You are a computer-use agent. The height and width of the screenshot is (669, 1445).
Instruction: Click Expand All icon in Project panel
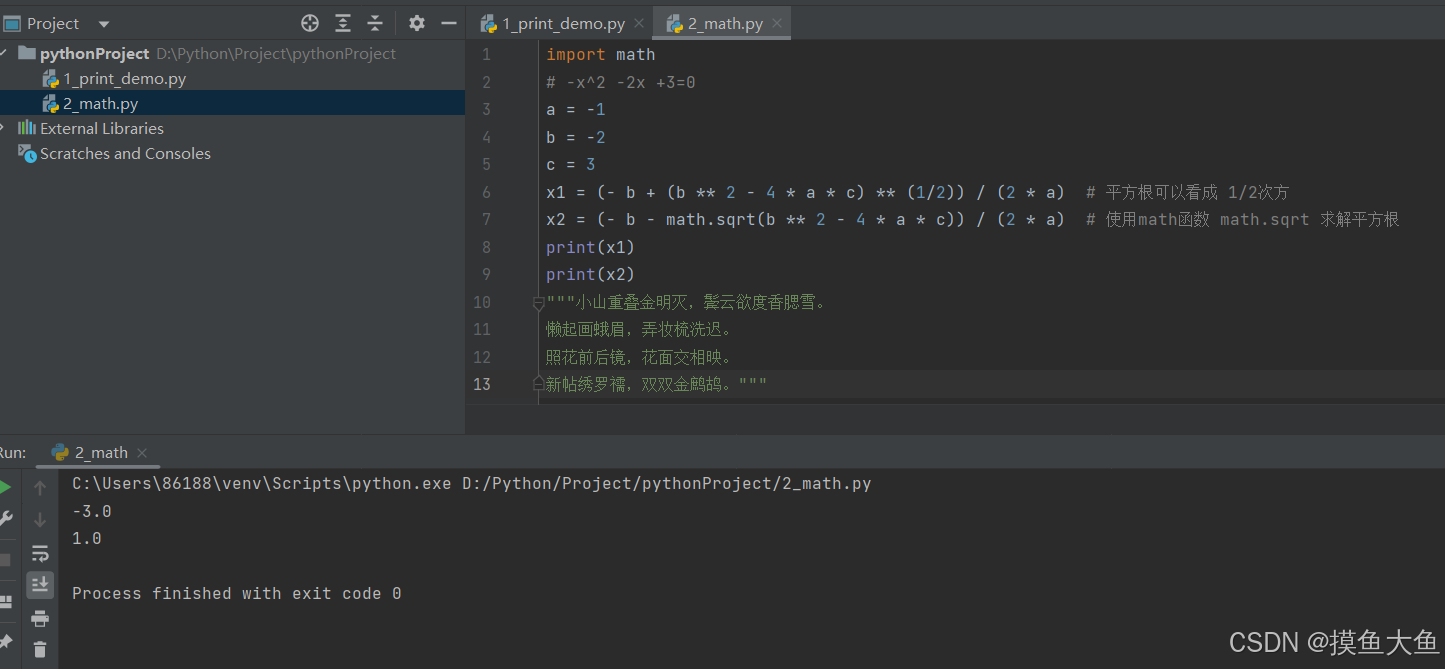(x=343, y=23)
